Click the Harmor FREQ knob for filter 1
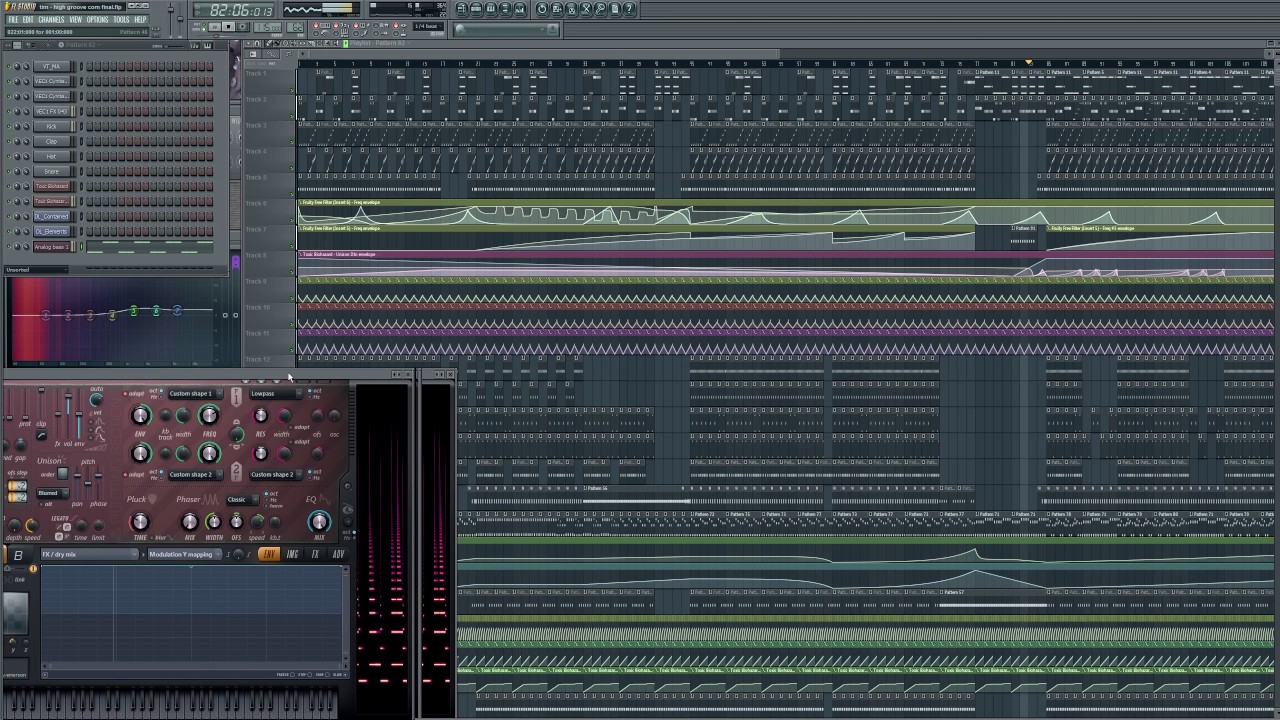The width and height of the screenshot is (1280, 720). tap(209, 415)
